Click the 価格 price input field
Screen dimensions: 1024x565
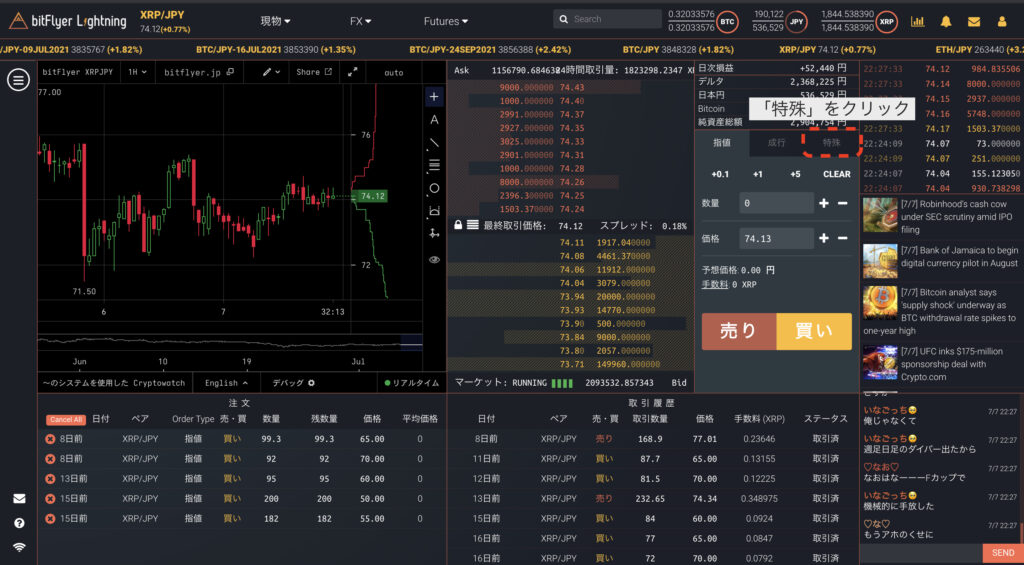coord(776,238)
